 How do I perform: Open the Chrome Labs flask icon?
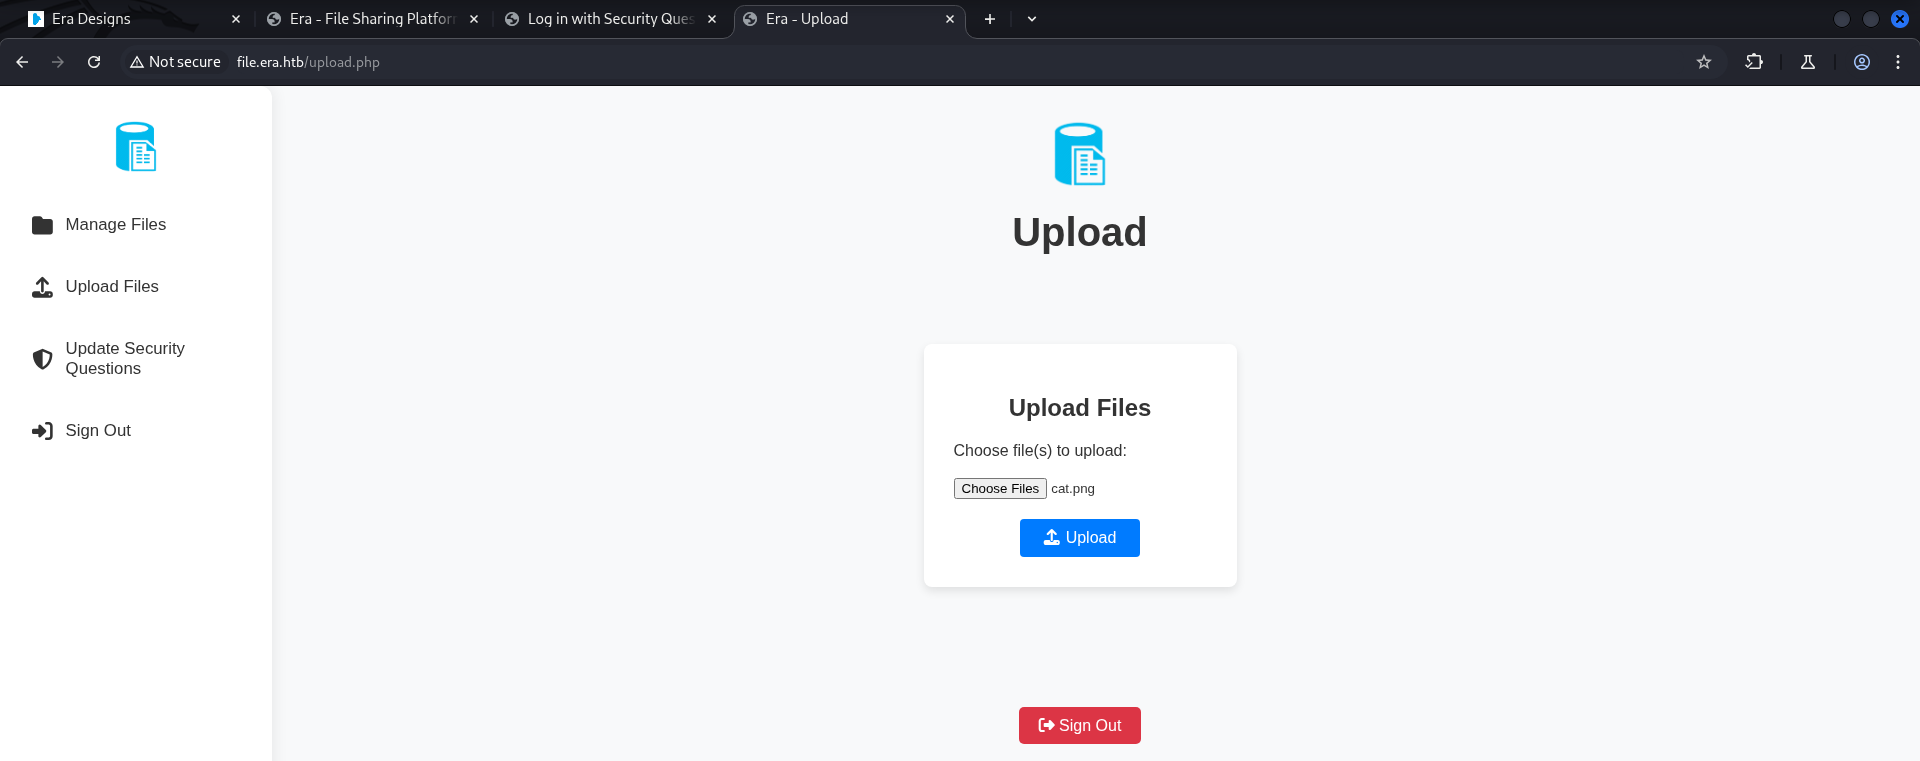pyautogui.click(x=1808, y=62)
